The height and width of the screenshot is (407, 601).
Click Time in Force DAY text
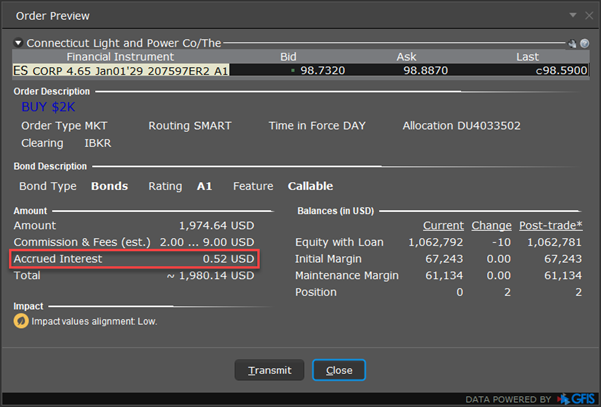(x=317, y=126)
